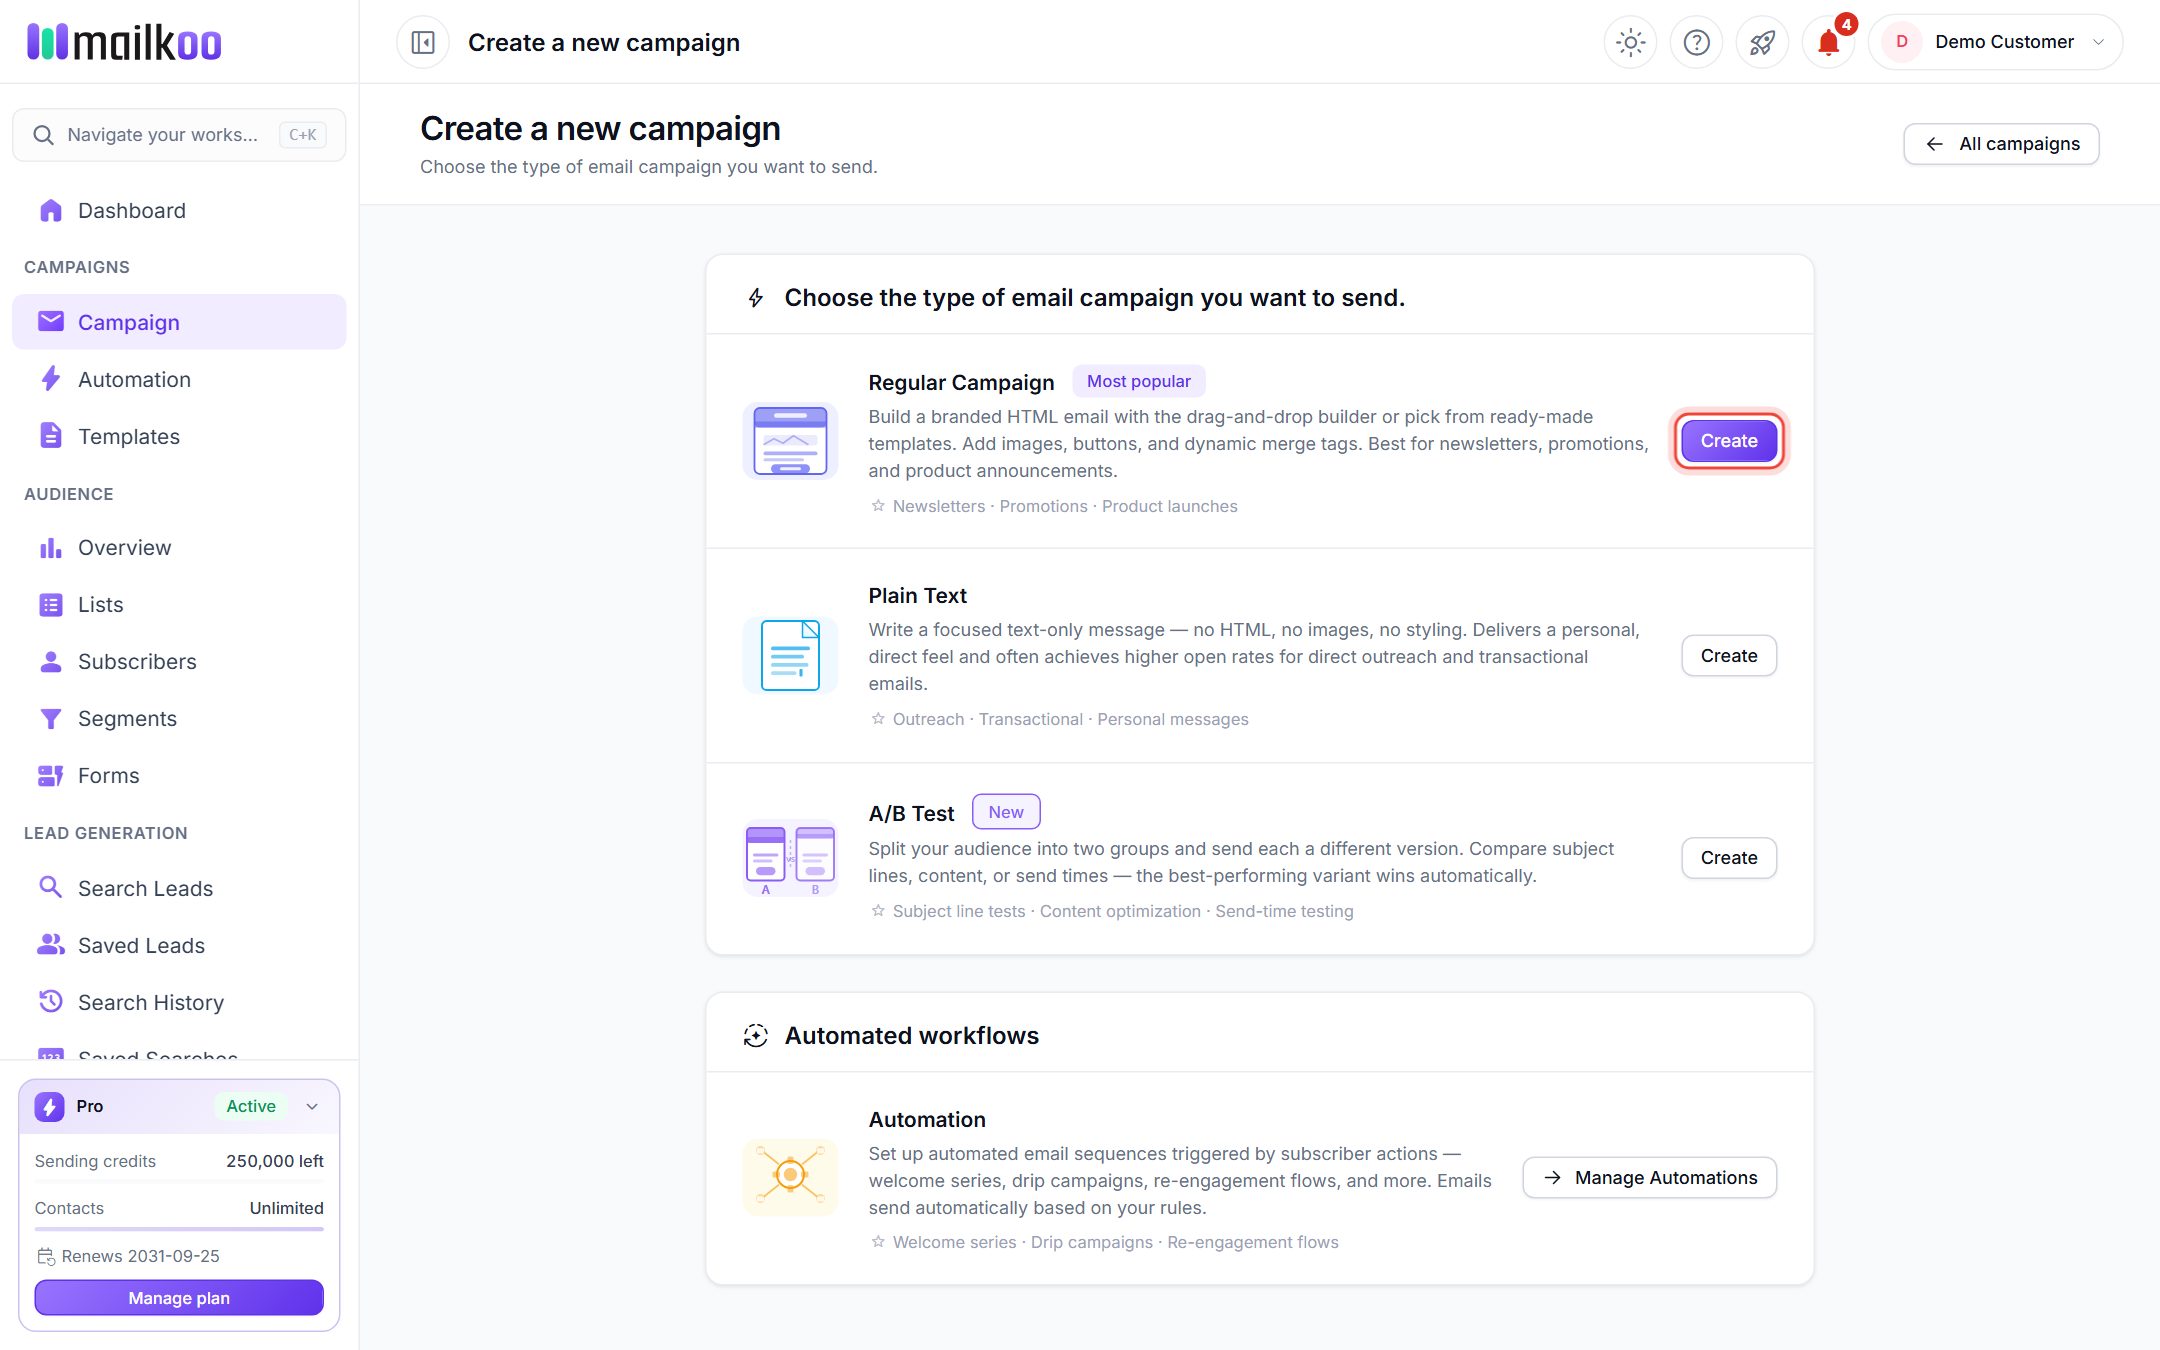The image size is (2160, 1350).
Task: Go to Automation in the sidebar
Action: coord(179,379)
